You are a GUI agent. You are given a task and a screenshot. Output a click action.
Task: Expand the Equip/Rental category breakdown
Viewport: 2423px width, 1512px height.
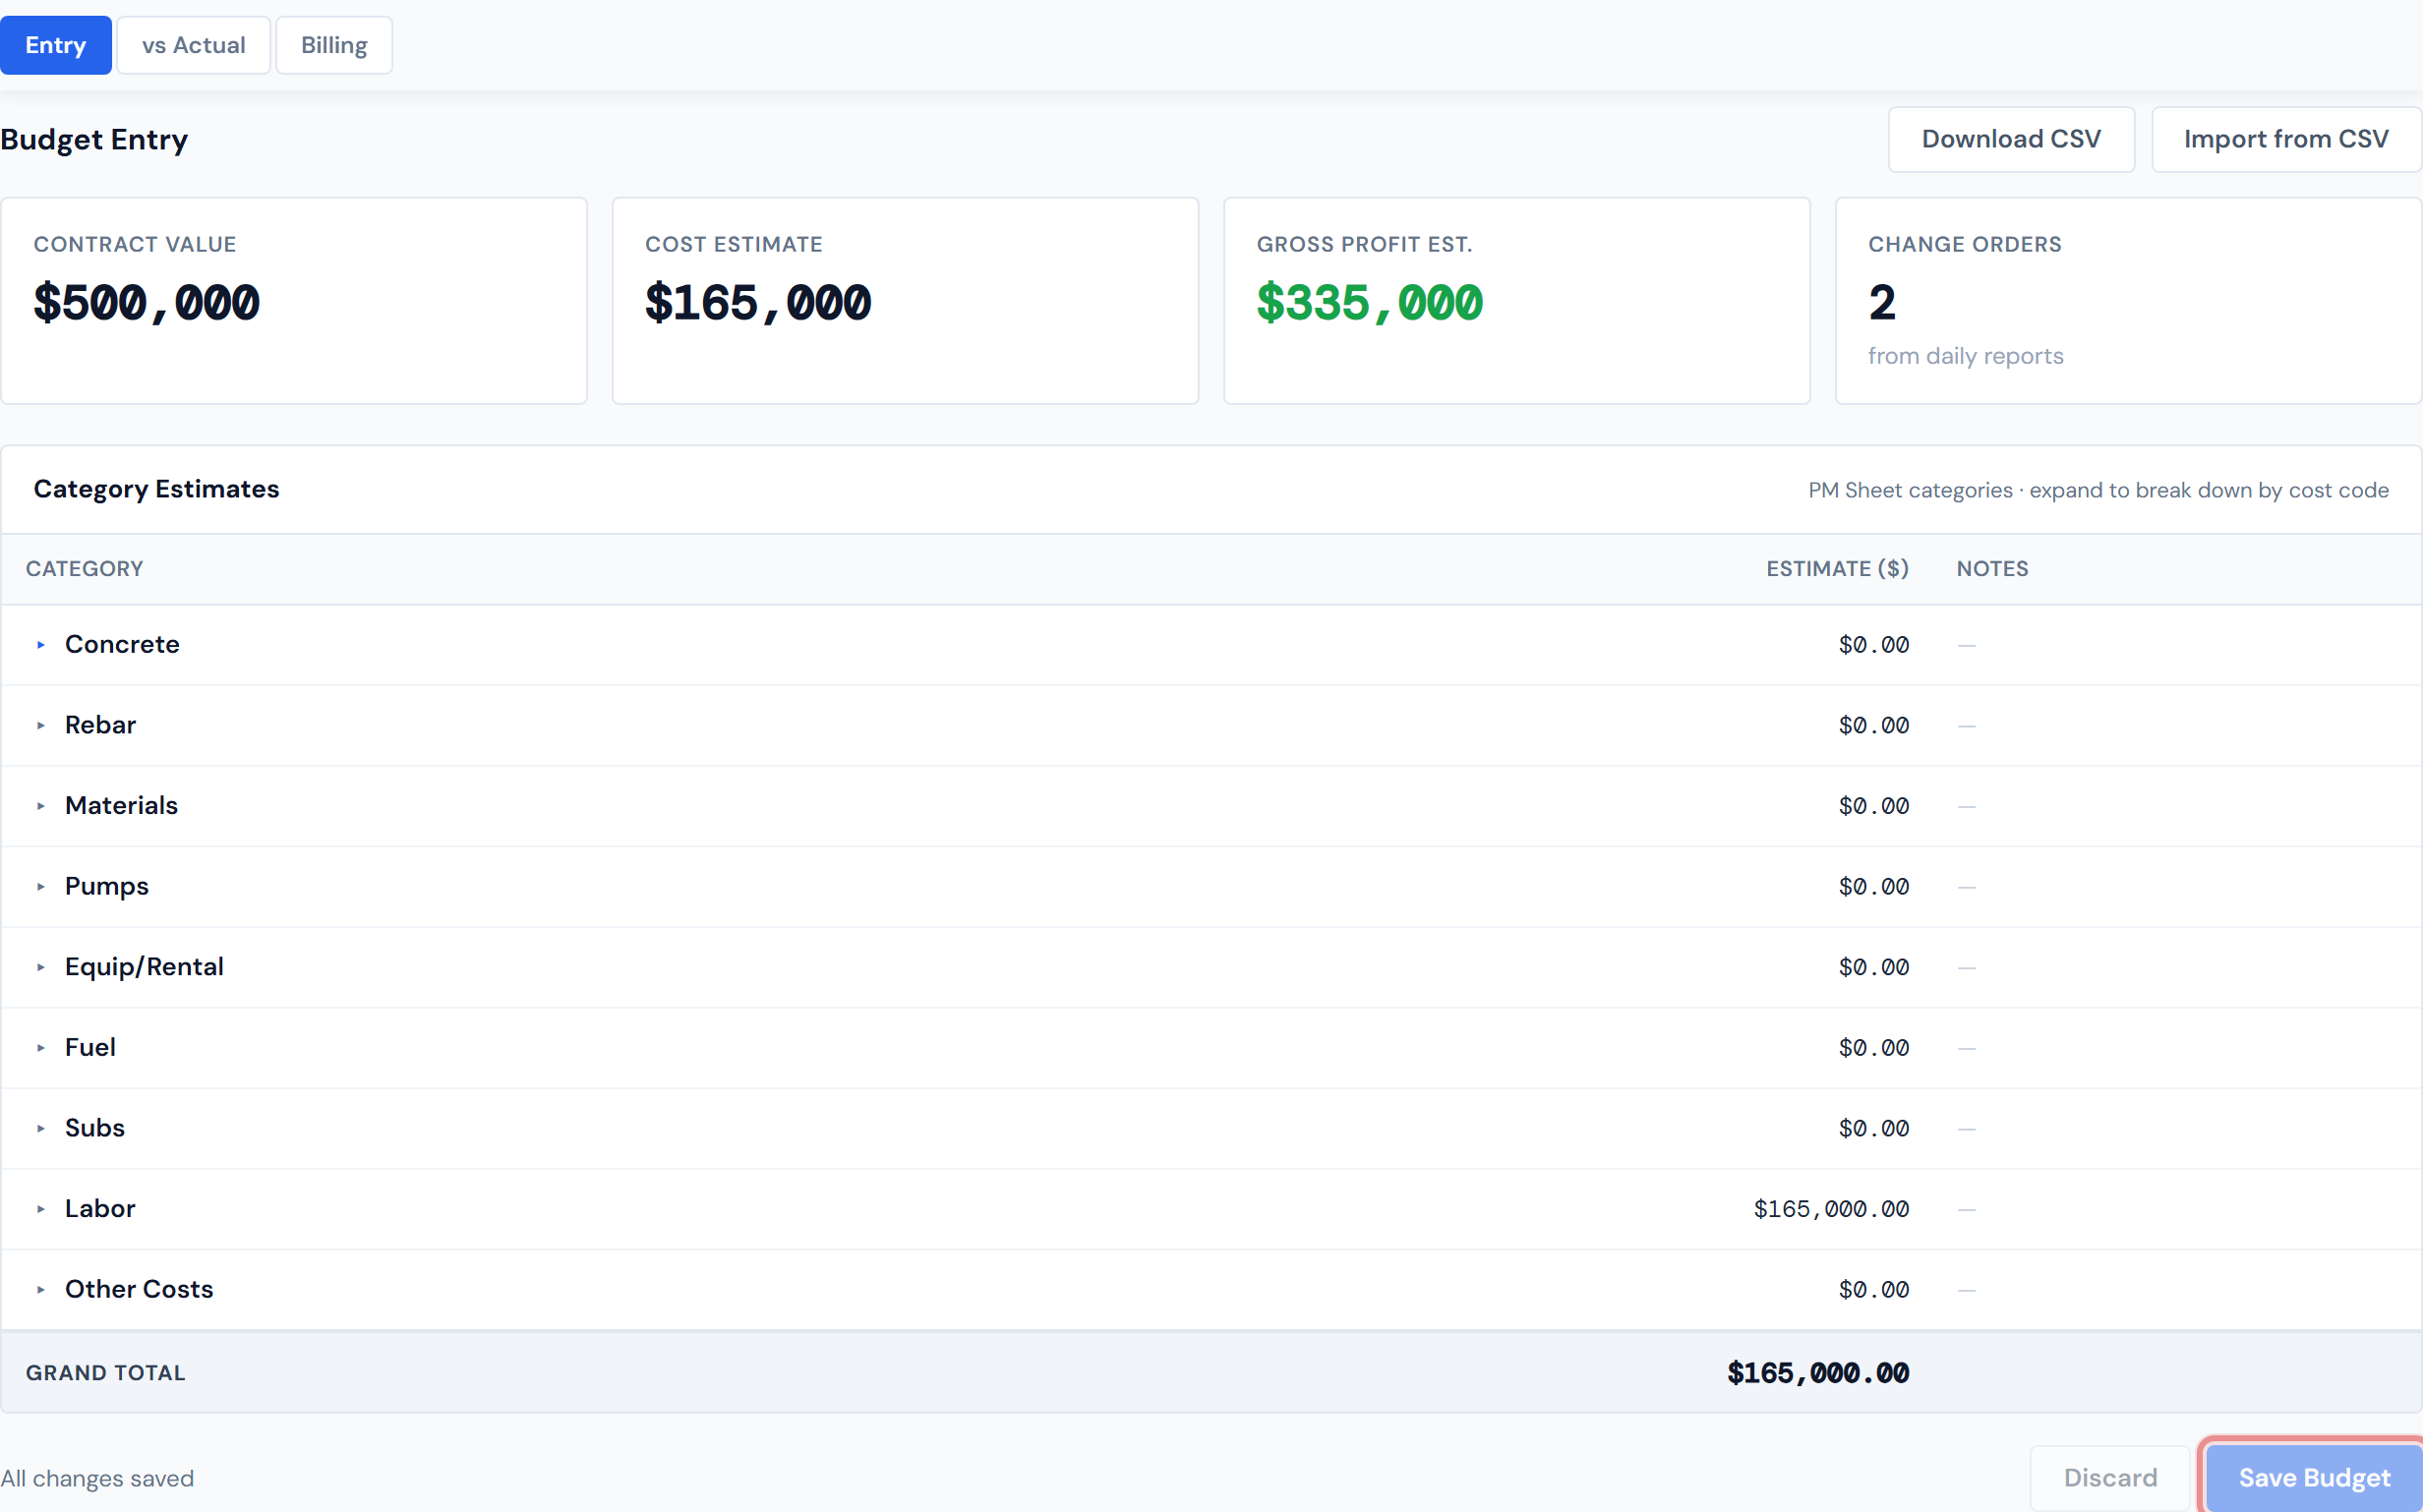(x=41, y=967)
